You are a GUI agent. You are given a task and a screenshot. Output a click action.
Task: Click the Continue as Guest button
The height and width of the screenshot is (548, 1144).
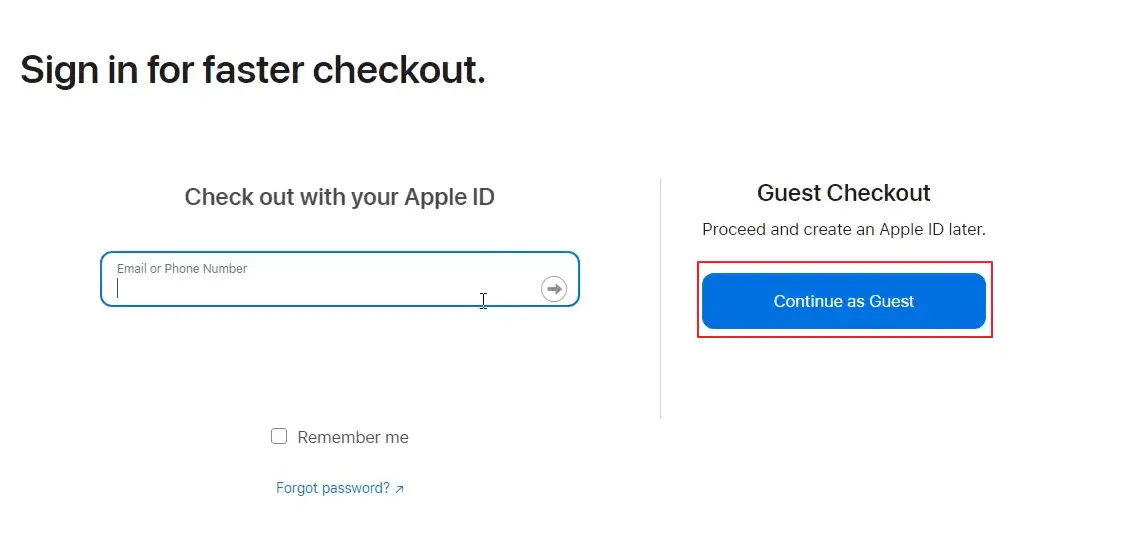coord(843,301)
